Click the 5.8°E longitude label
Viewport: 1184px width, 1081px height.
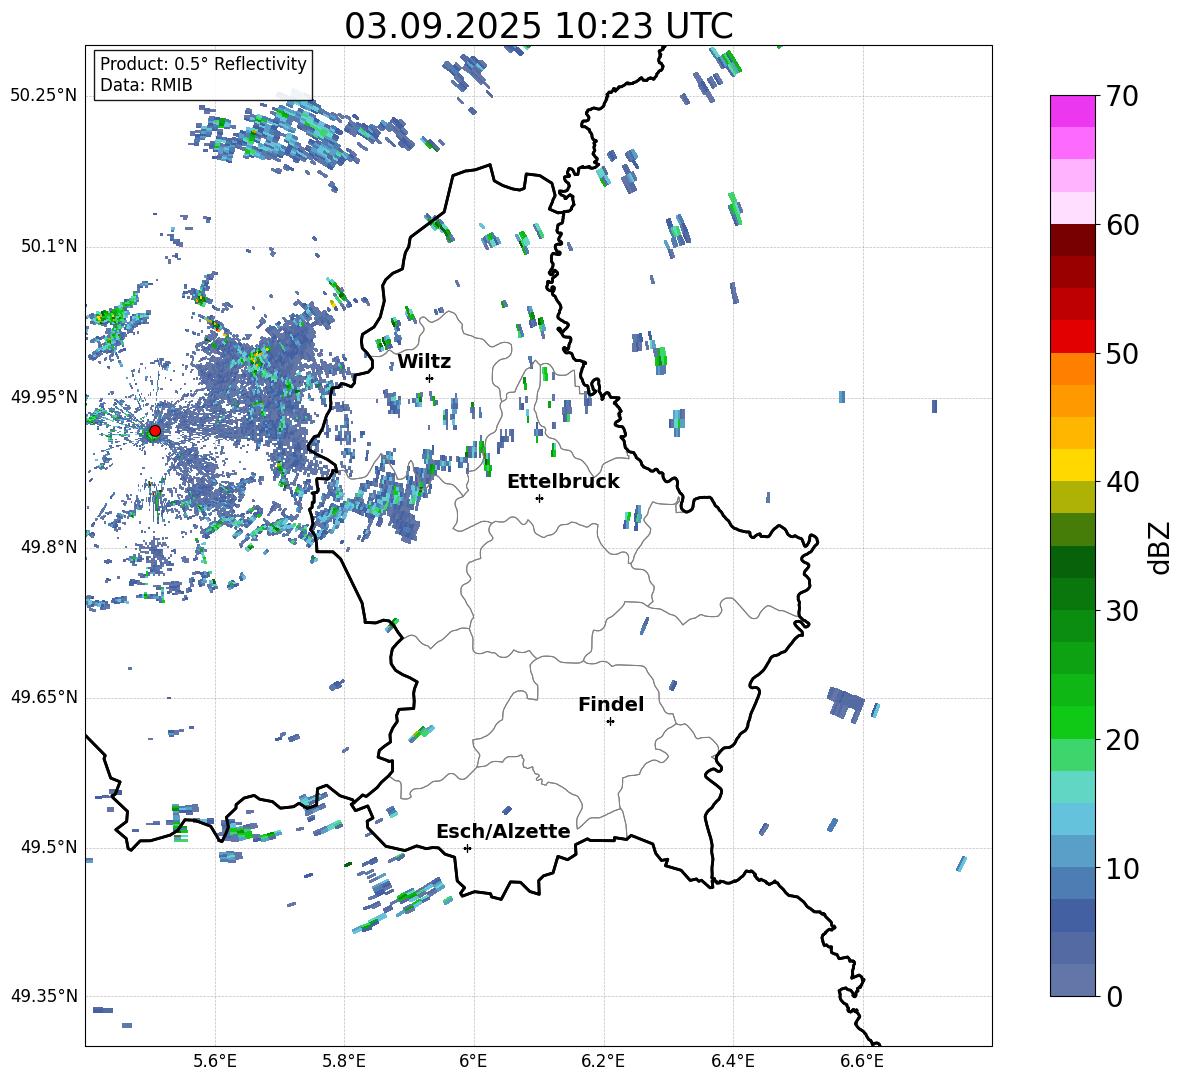tap(344, 1061)
